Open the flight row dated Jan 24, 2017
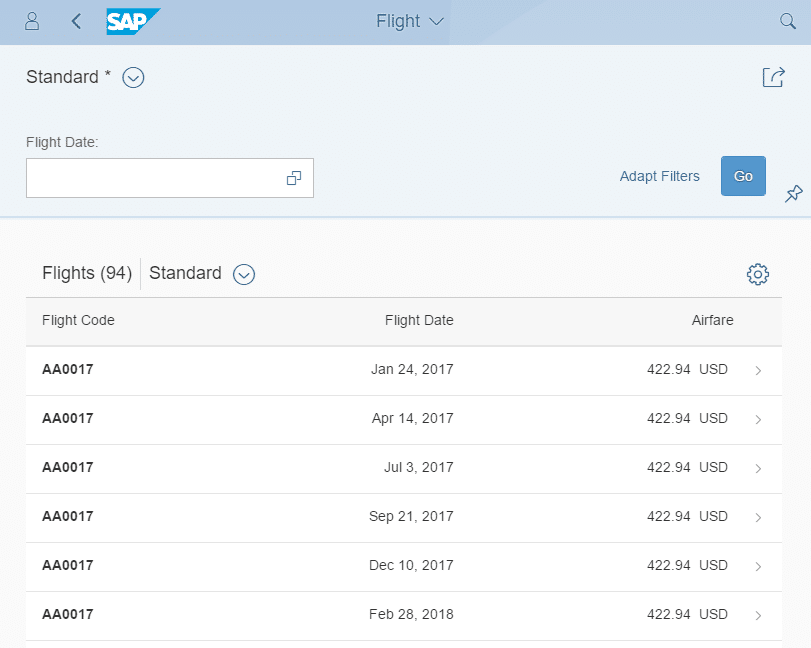The width and height of the screenshot is (811, 648). click(x=400, y=370)
